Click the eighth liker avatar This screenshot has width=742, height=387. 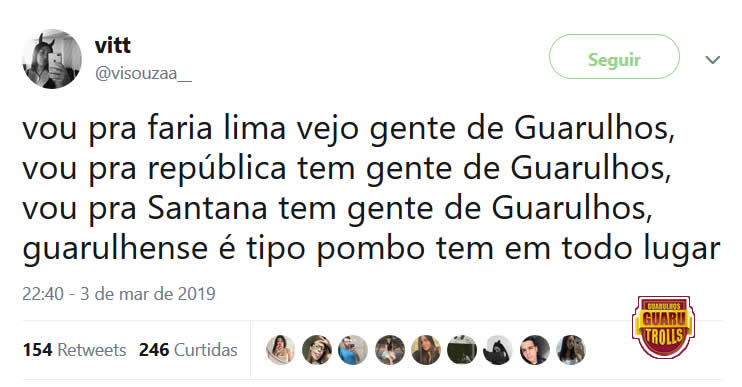click(534, 350)
